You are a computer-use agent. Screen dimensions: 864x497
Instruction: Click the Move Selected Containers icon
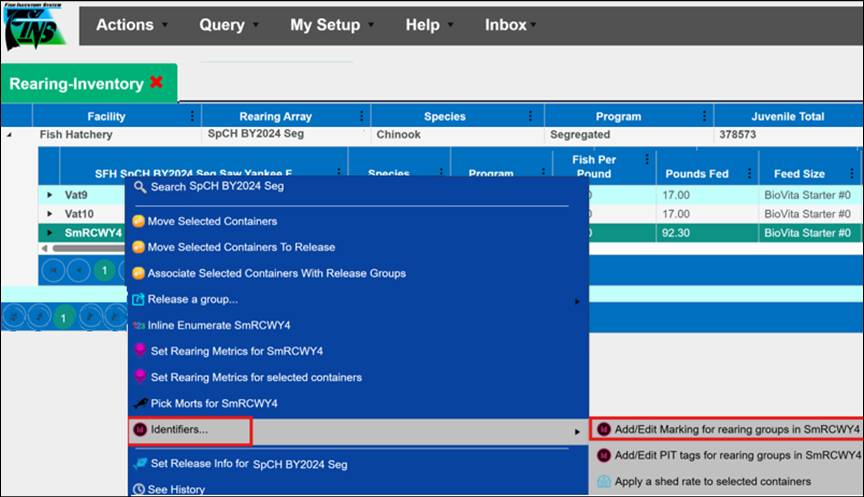click(139, 221)
